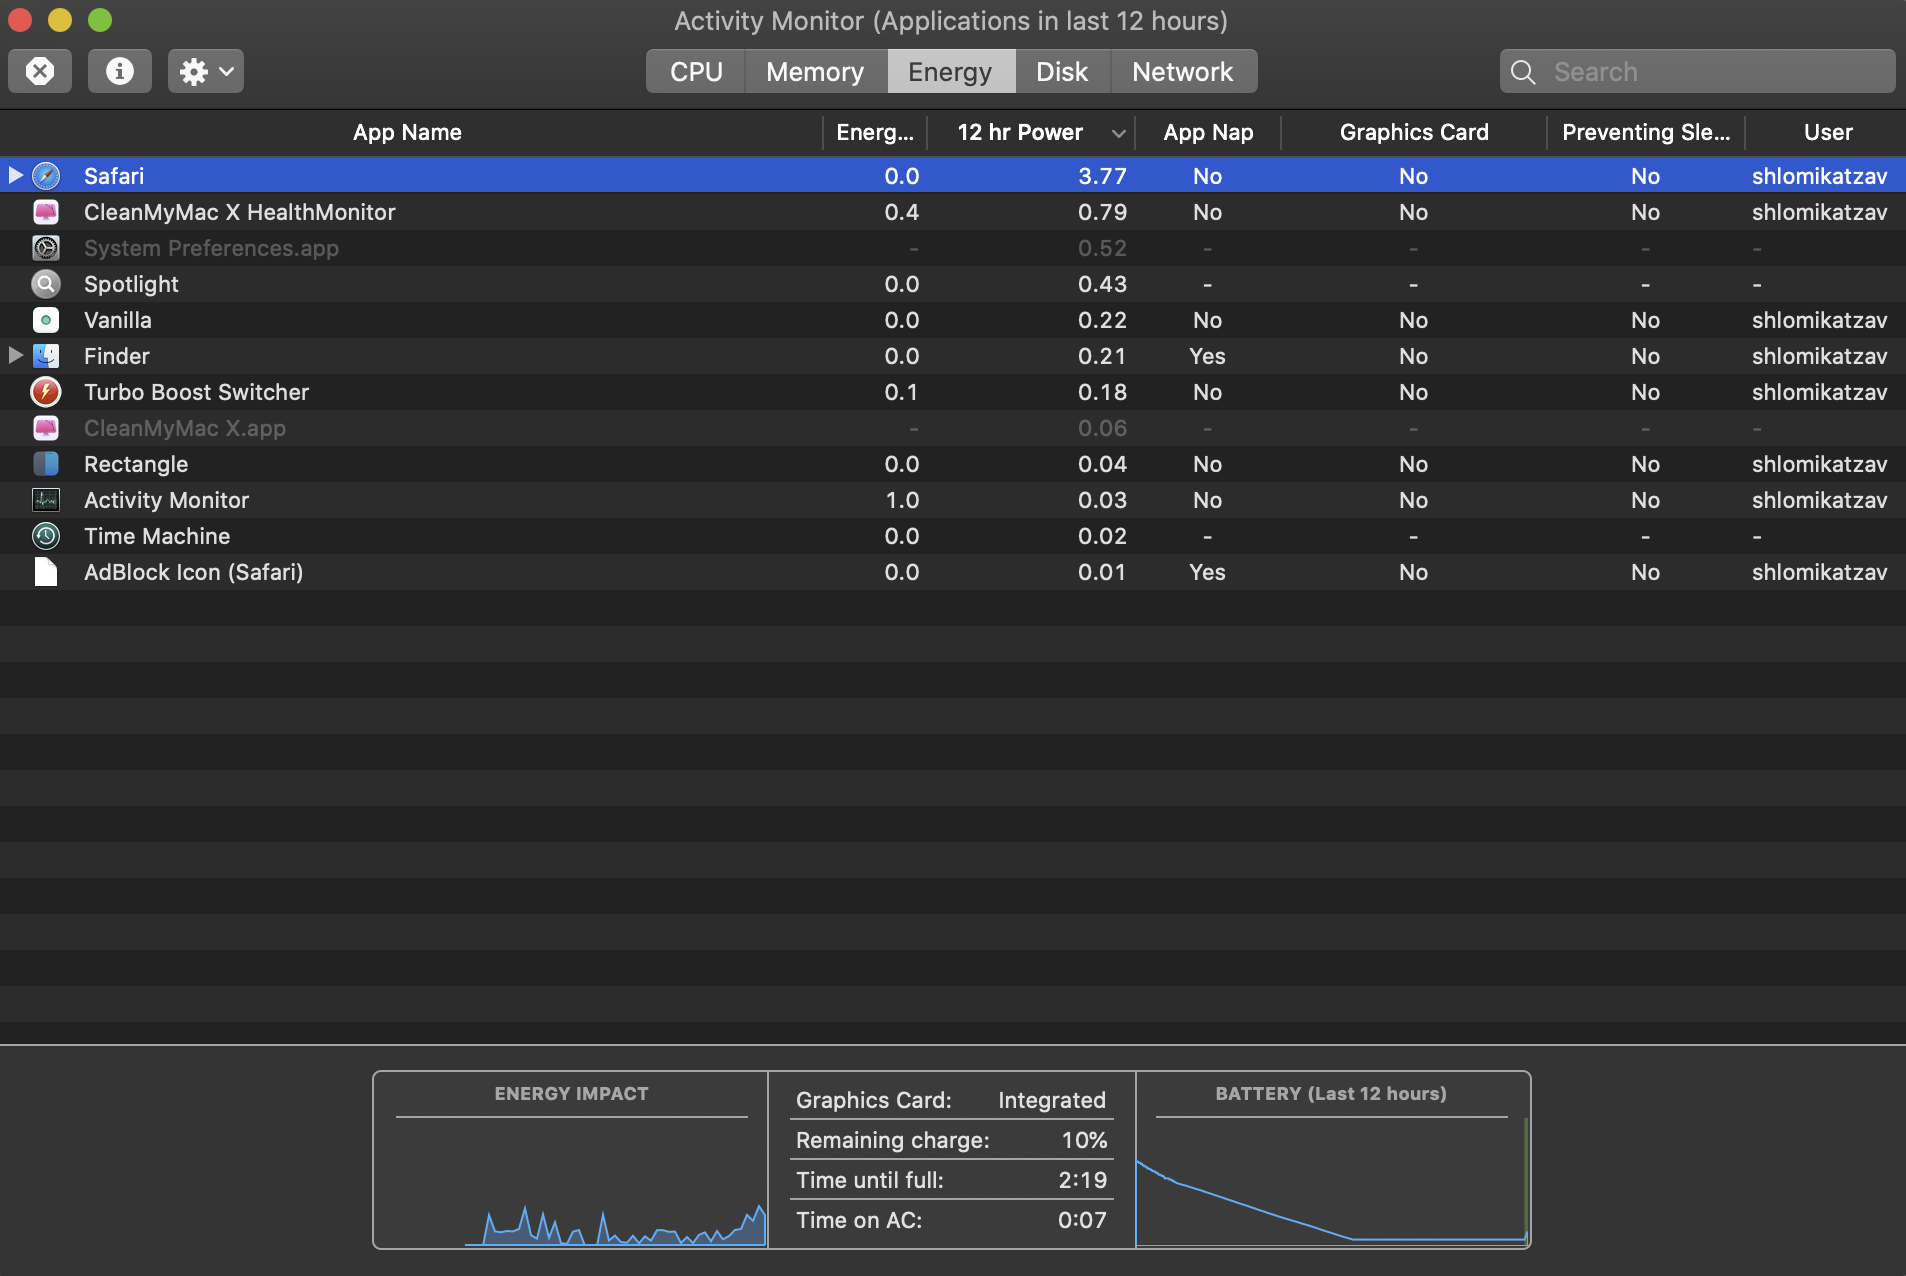Open the gear actions dropdown
1906x1276 pixels.
coord(206,71)
